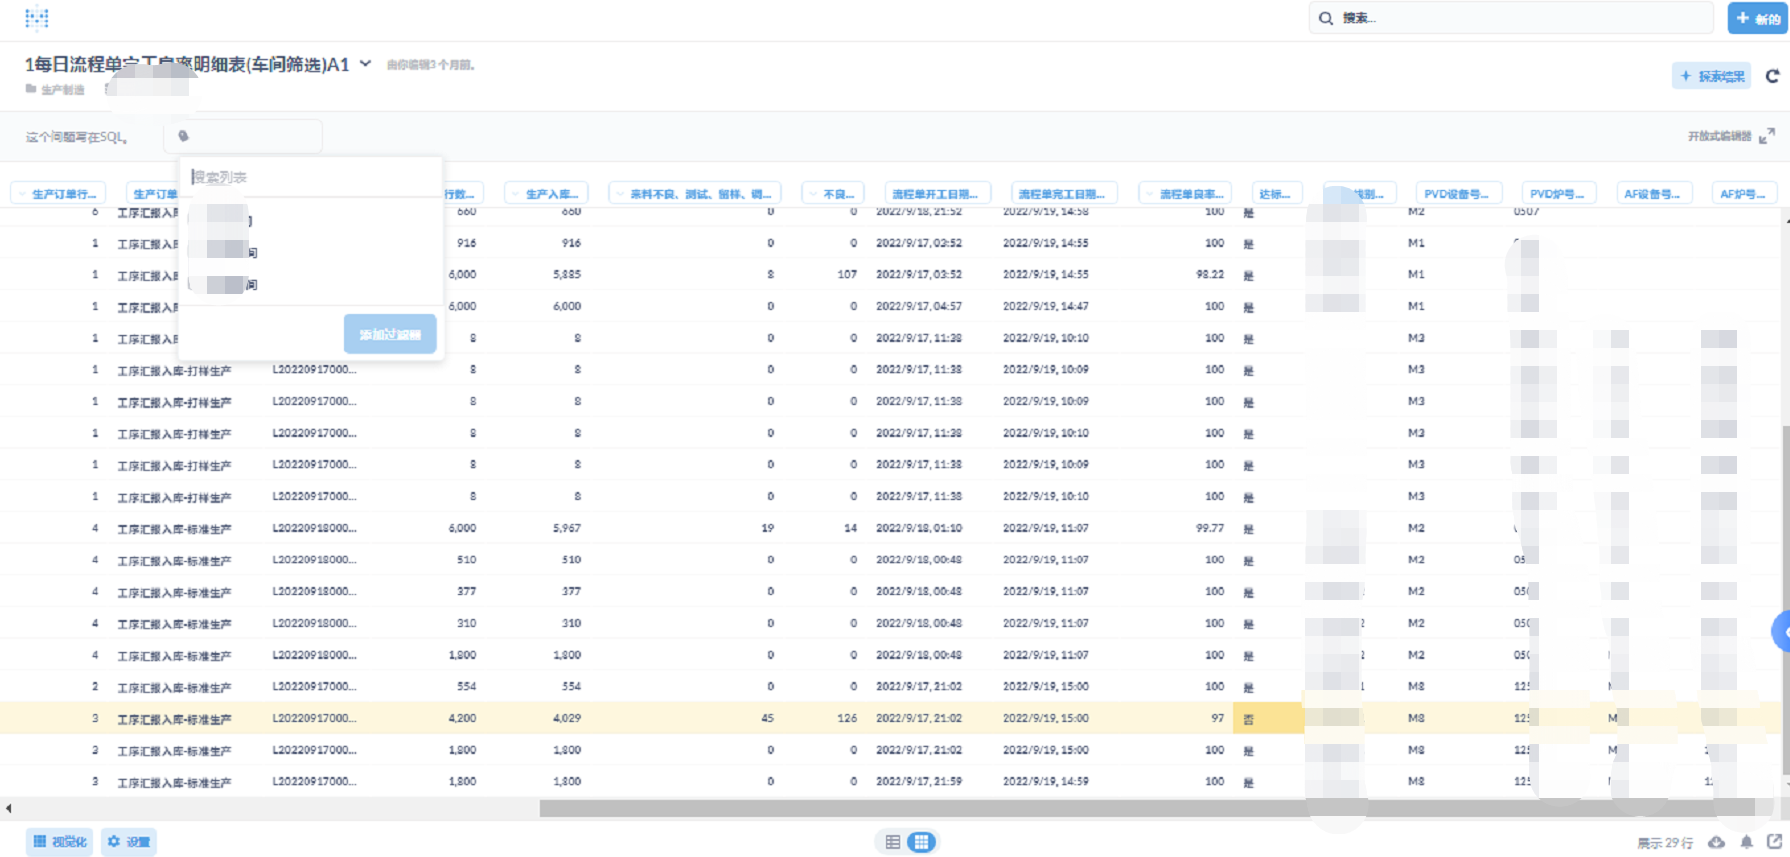Screen dimensions: 1790x857
Task: Click the 99.77 yield cell
Action: (x=1209, y=528)
